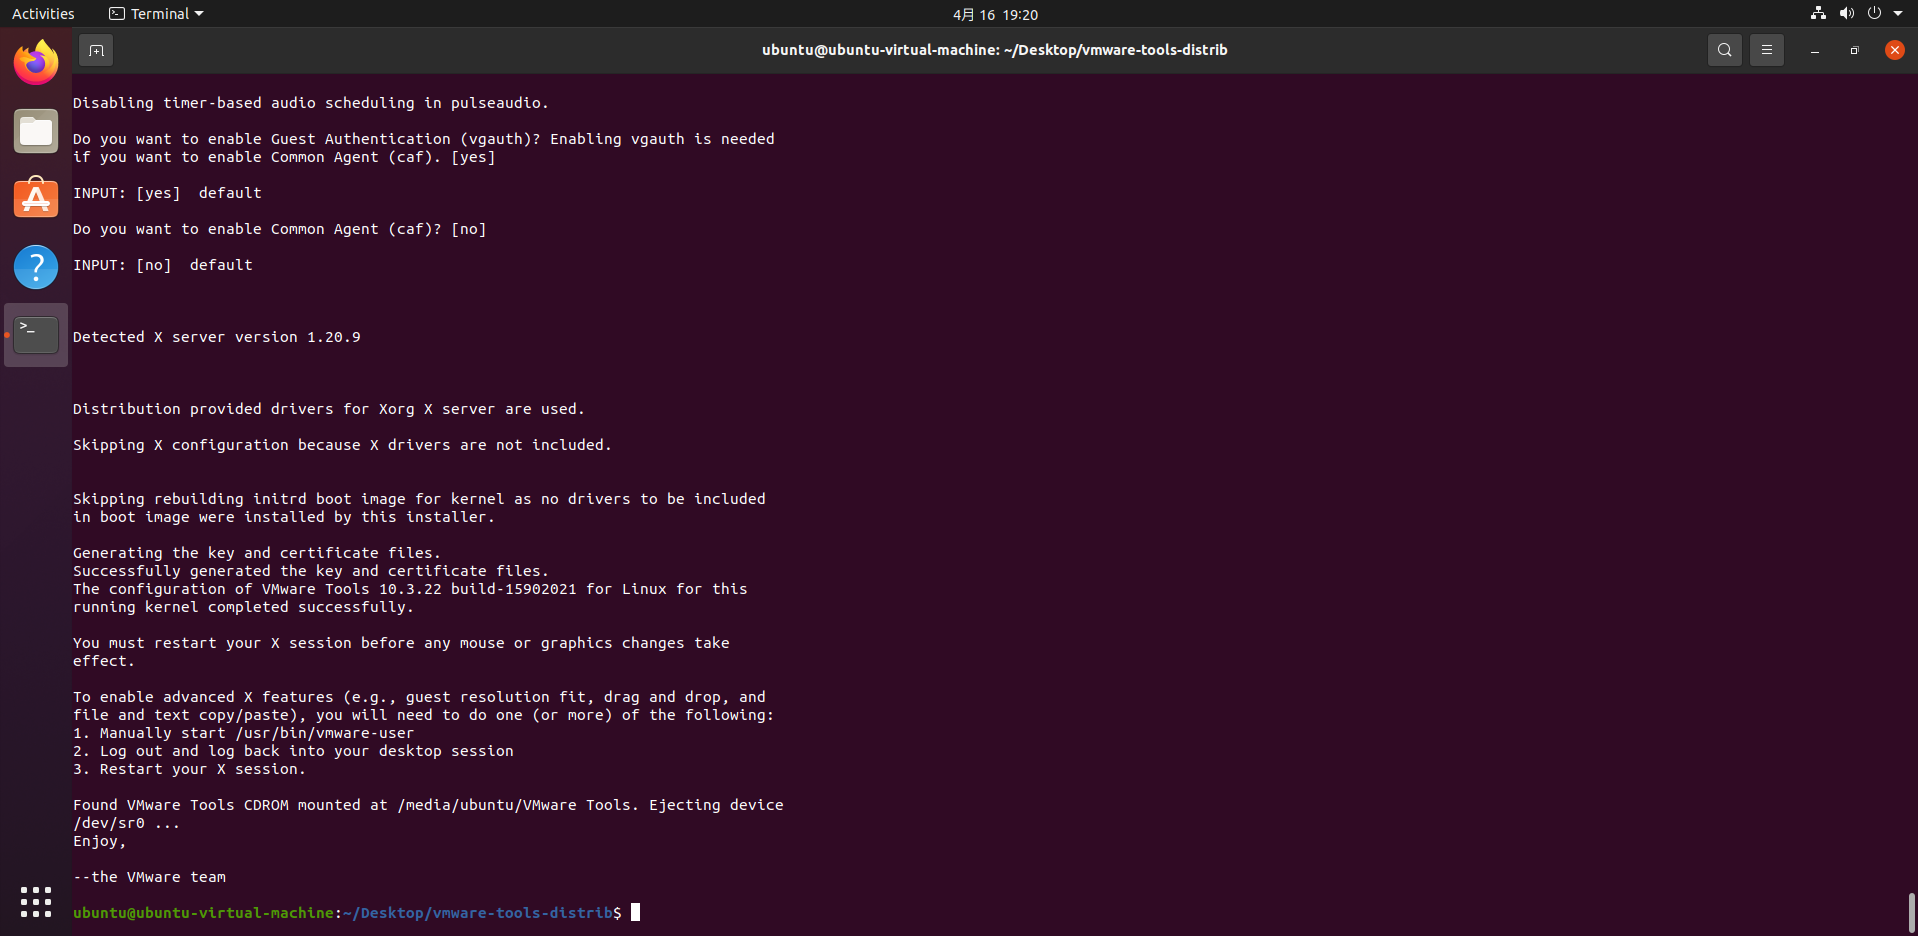Click the 'Detected X server version 1.20.9' line

tap(216, 337)
